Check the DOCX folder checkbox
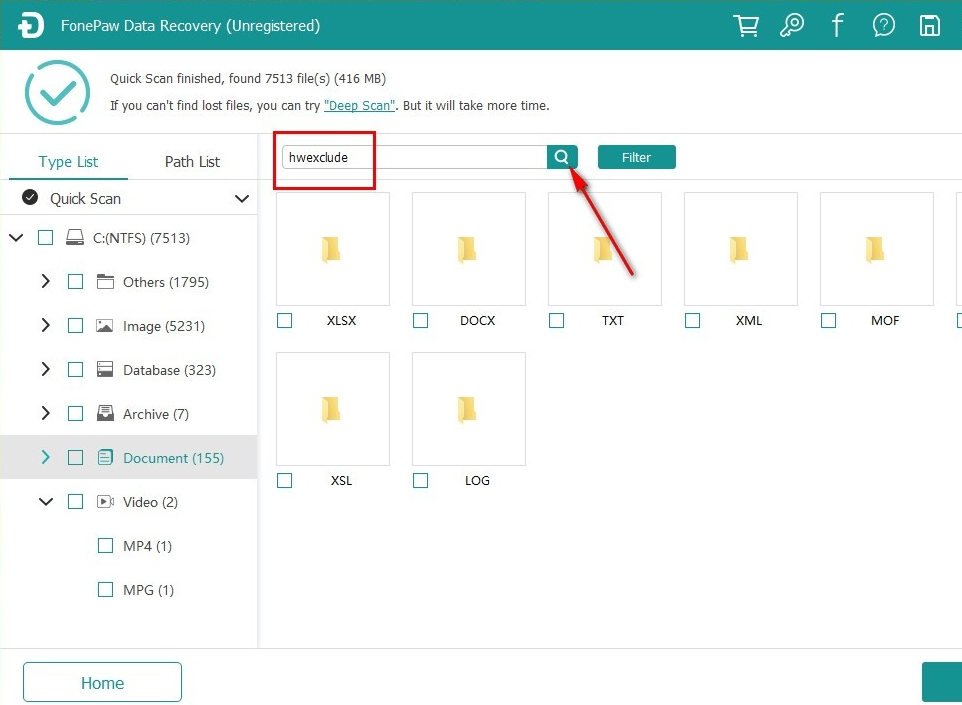Viewport: 962px width, 705px height. click(x=420, y=320)
